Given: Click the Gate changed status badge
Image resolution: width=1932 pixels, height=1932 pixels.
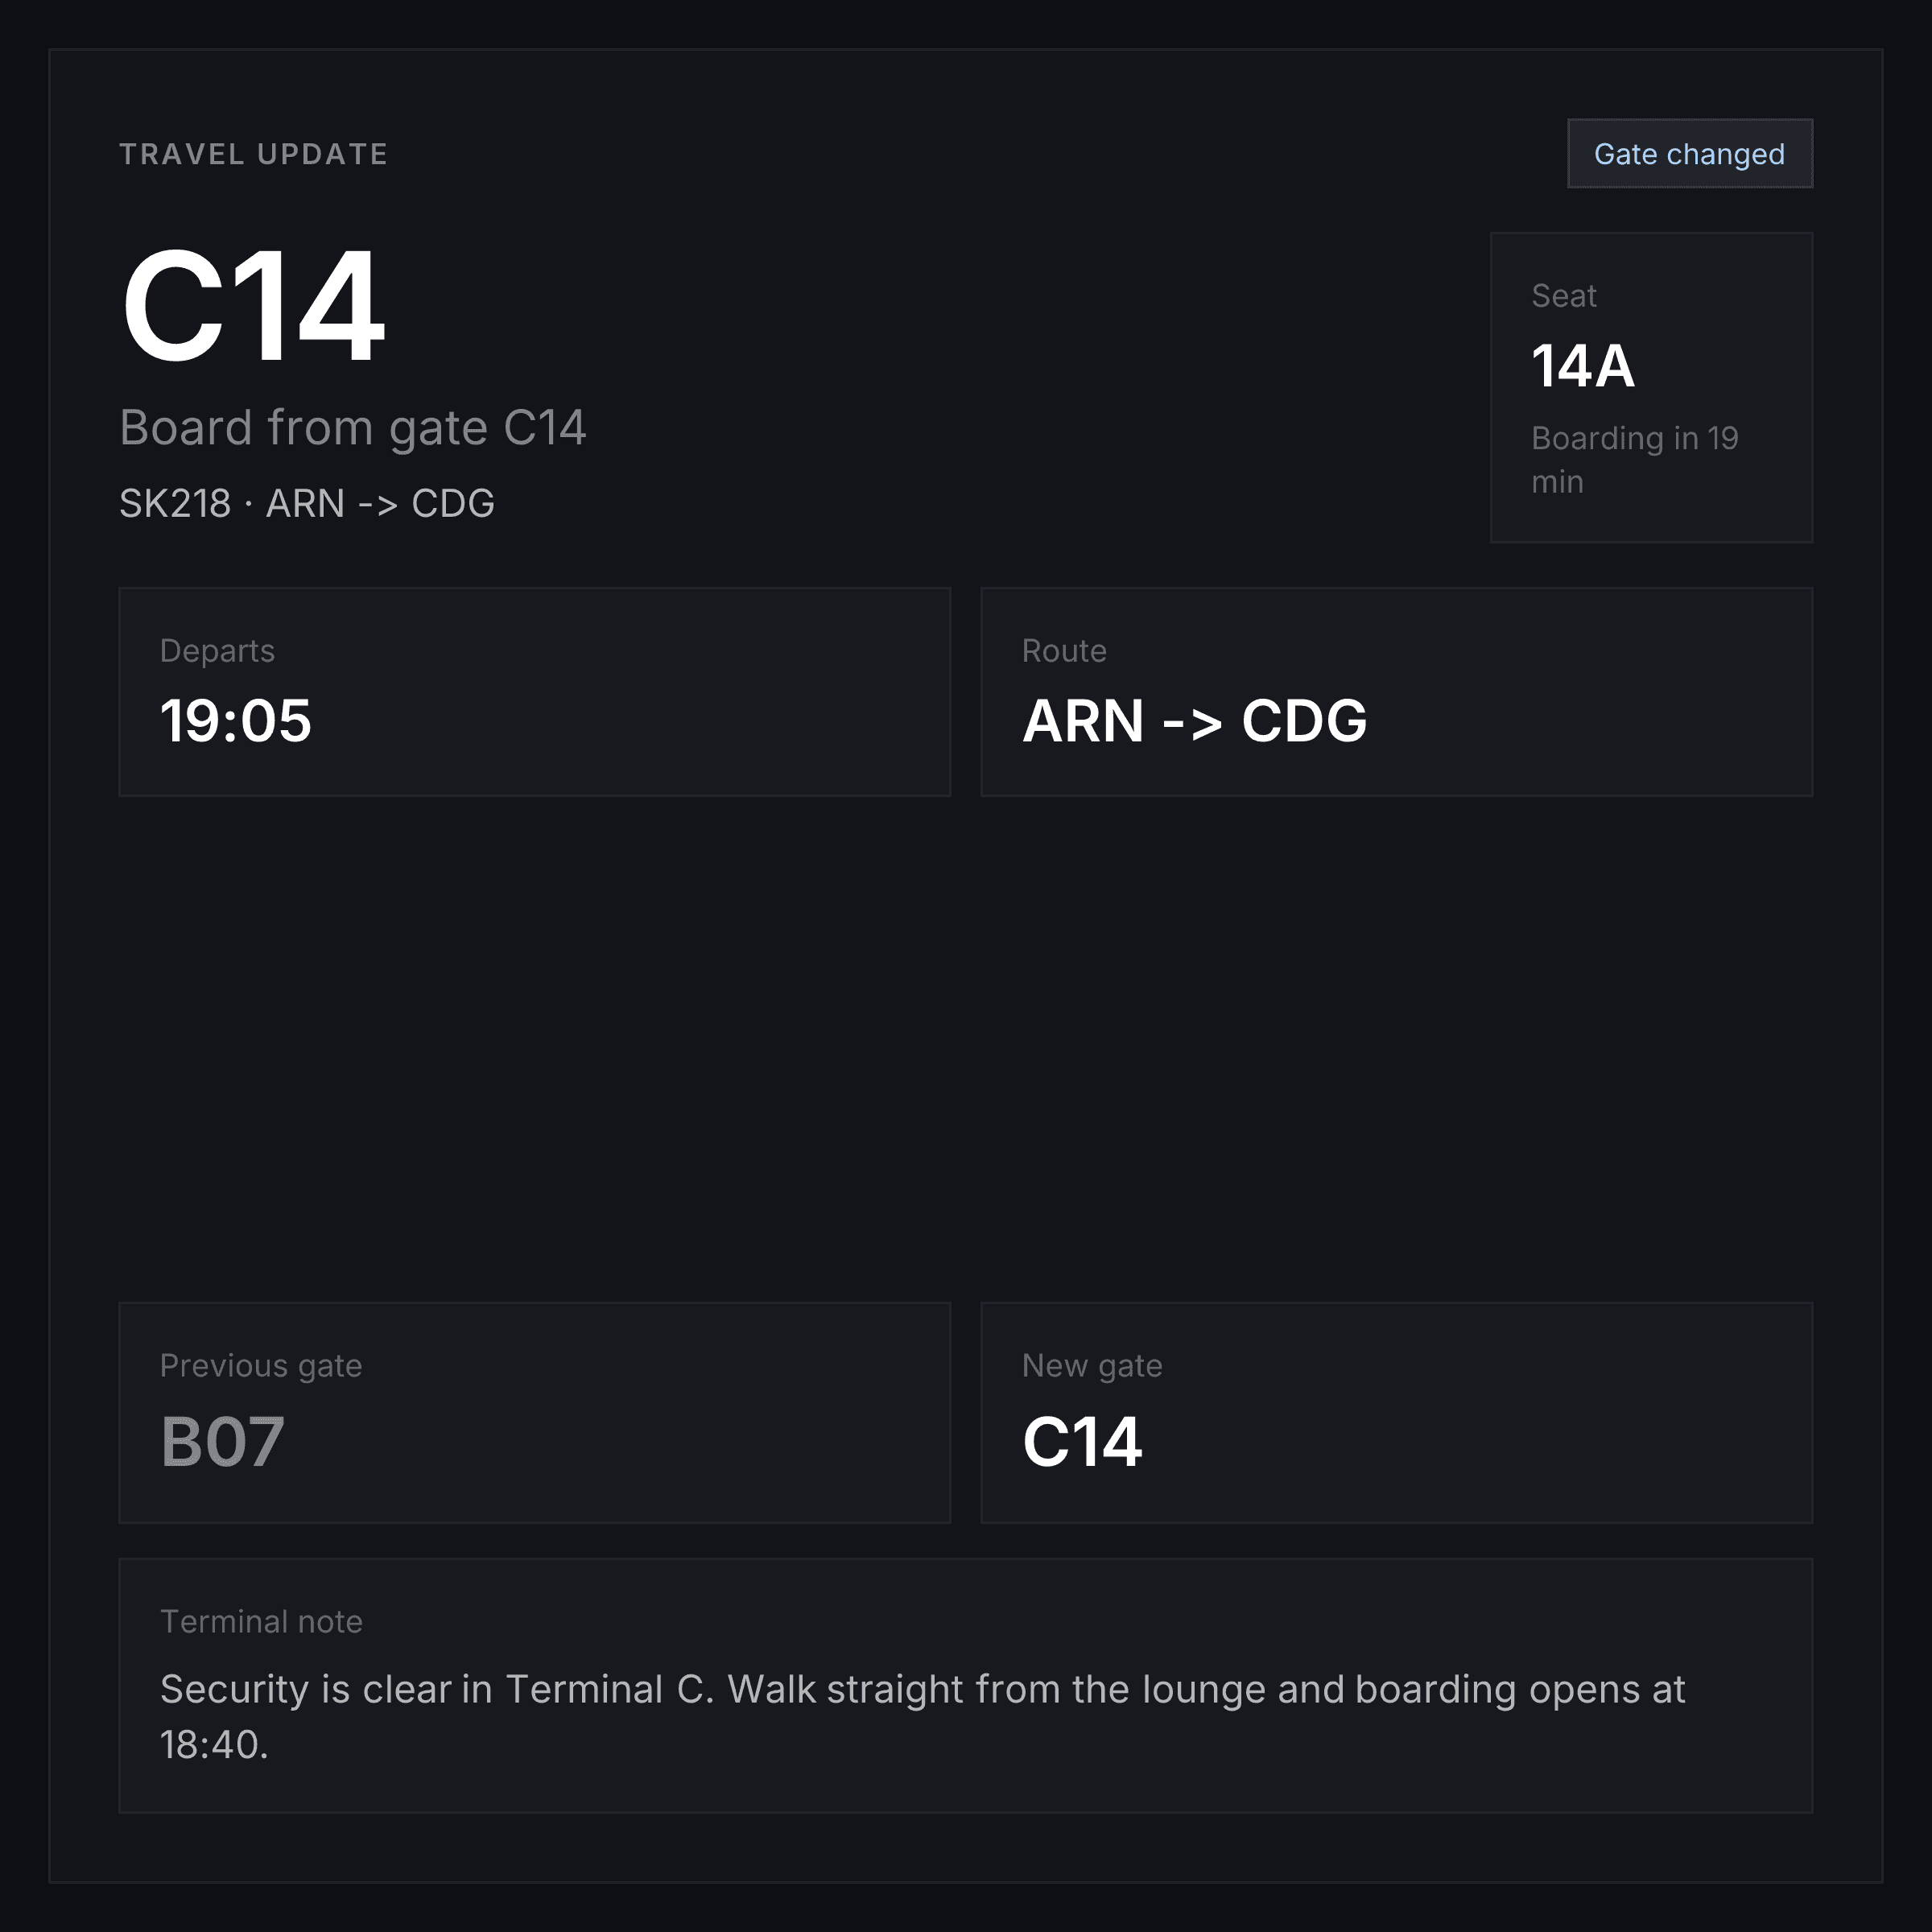Looking at the screenshot, I should [1689, 154].
